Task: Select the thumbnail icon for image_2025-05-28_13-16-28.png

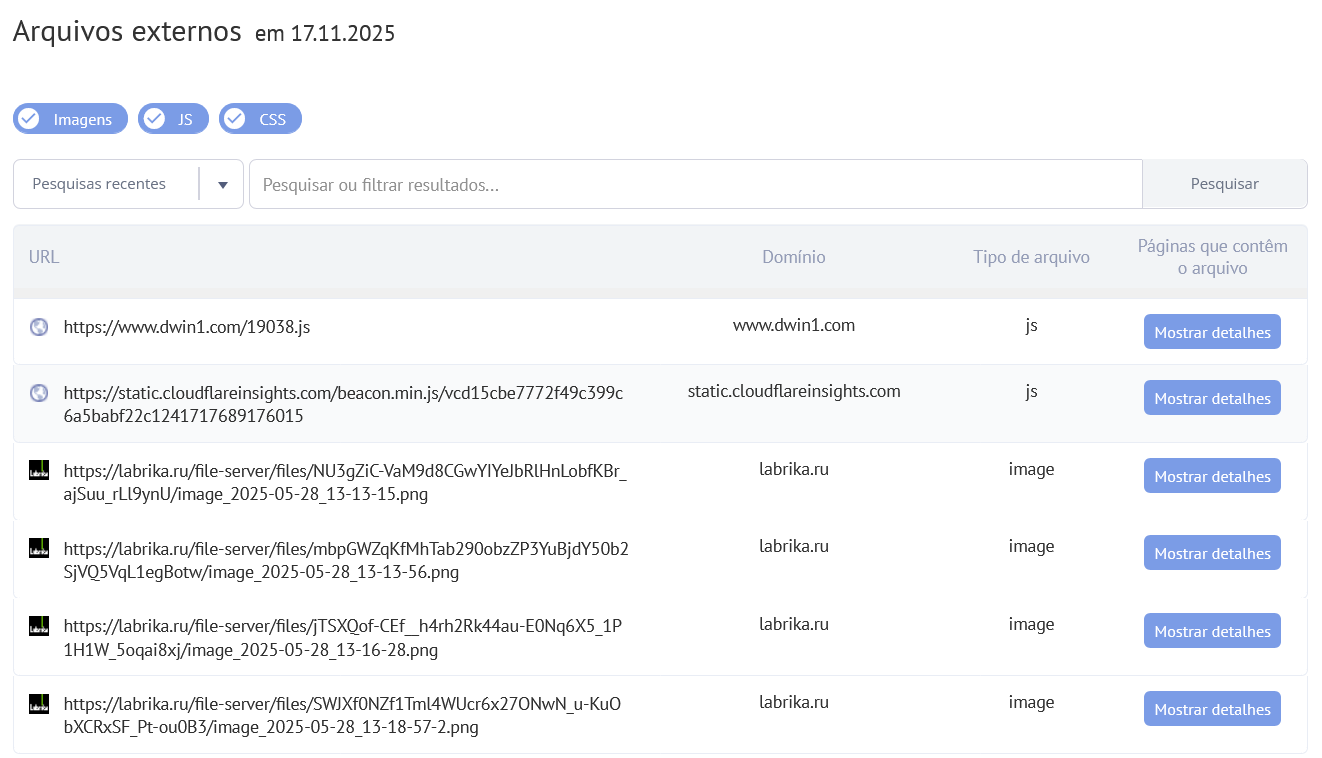Action: tap(38, 625)
